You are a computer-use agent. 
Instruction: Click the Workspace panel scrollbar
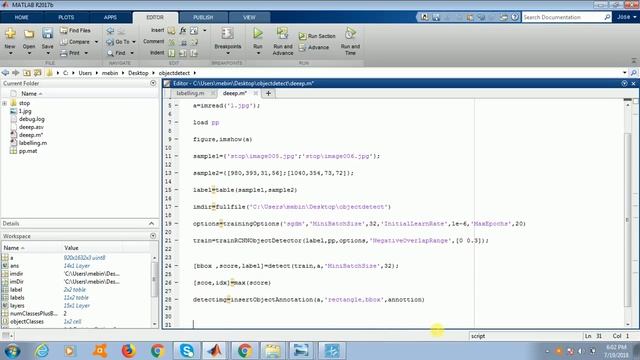pos(154,280)
